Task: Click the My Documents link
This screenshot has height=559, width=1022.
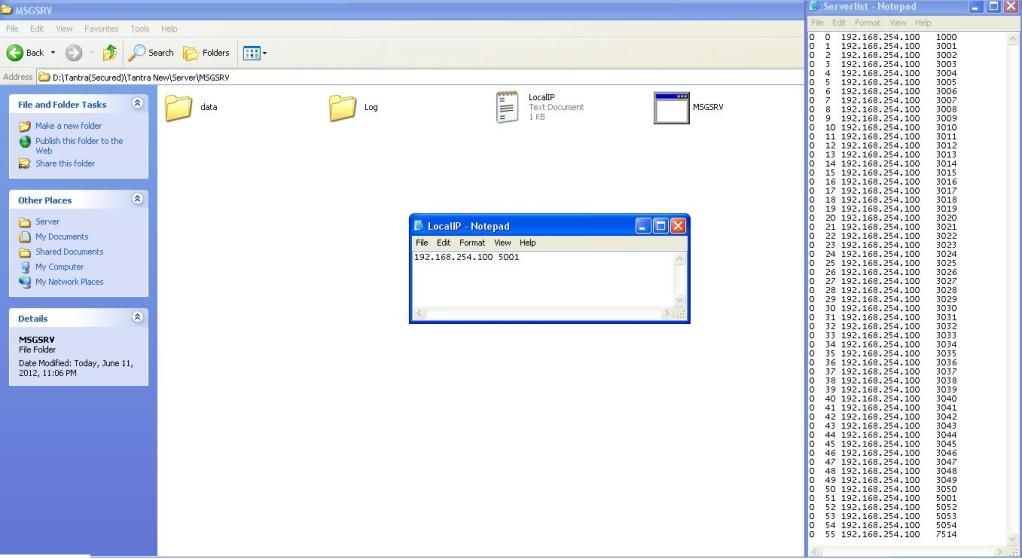Action: (x=62, y=237)
